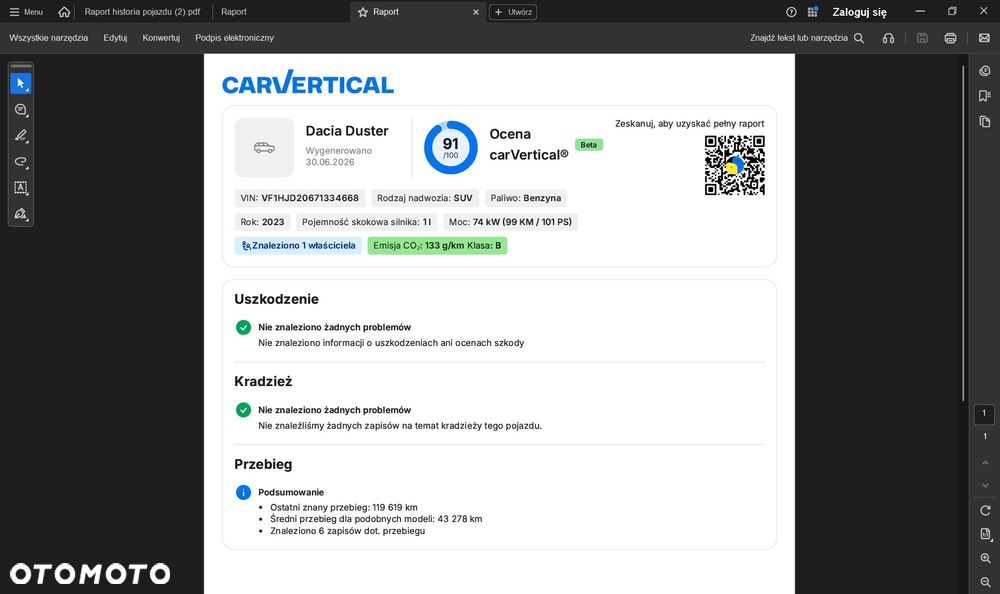Click Dacia Duster title text
This screenshot has height=594, width=1000.
coord(347,131)
